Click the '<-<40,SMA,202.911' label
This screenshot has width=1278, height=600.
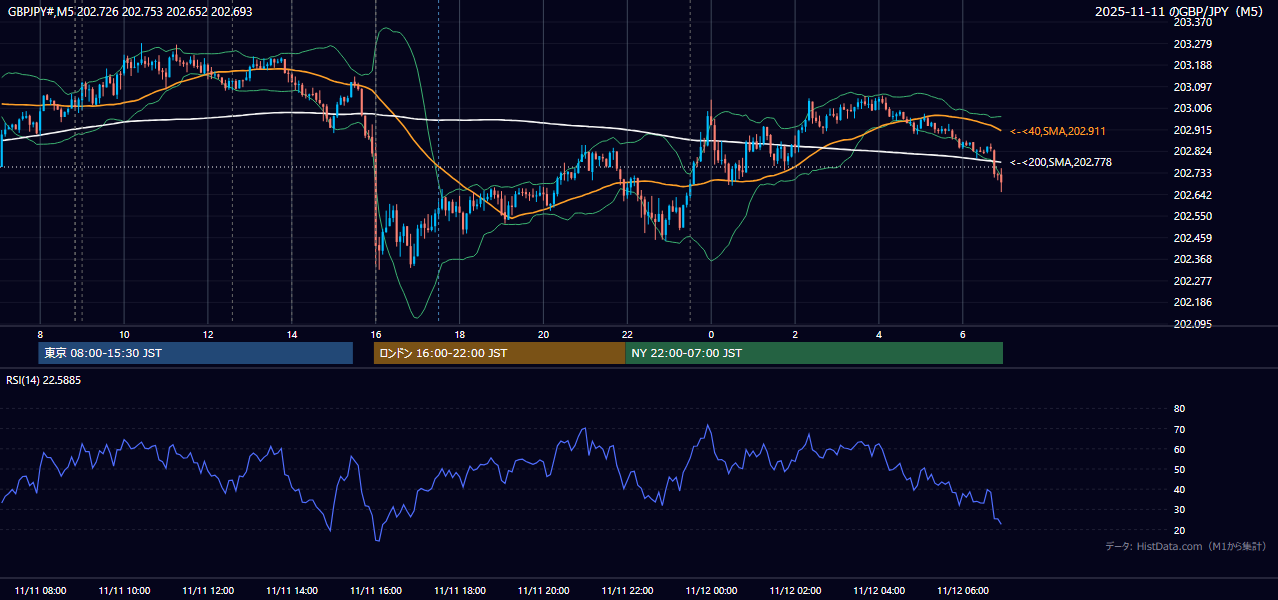1057,131
